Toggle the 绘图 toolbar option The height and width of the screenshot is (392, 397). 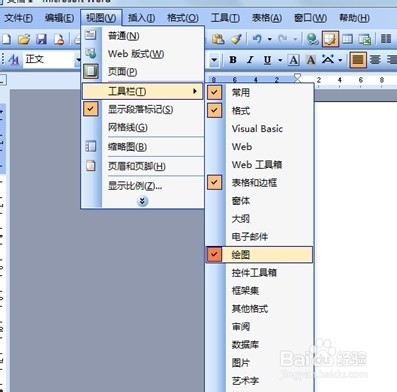point(259,255)
